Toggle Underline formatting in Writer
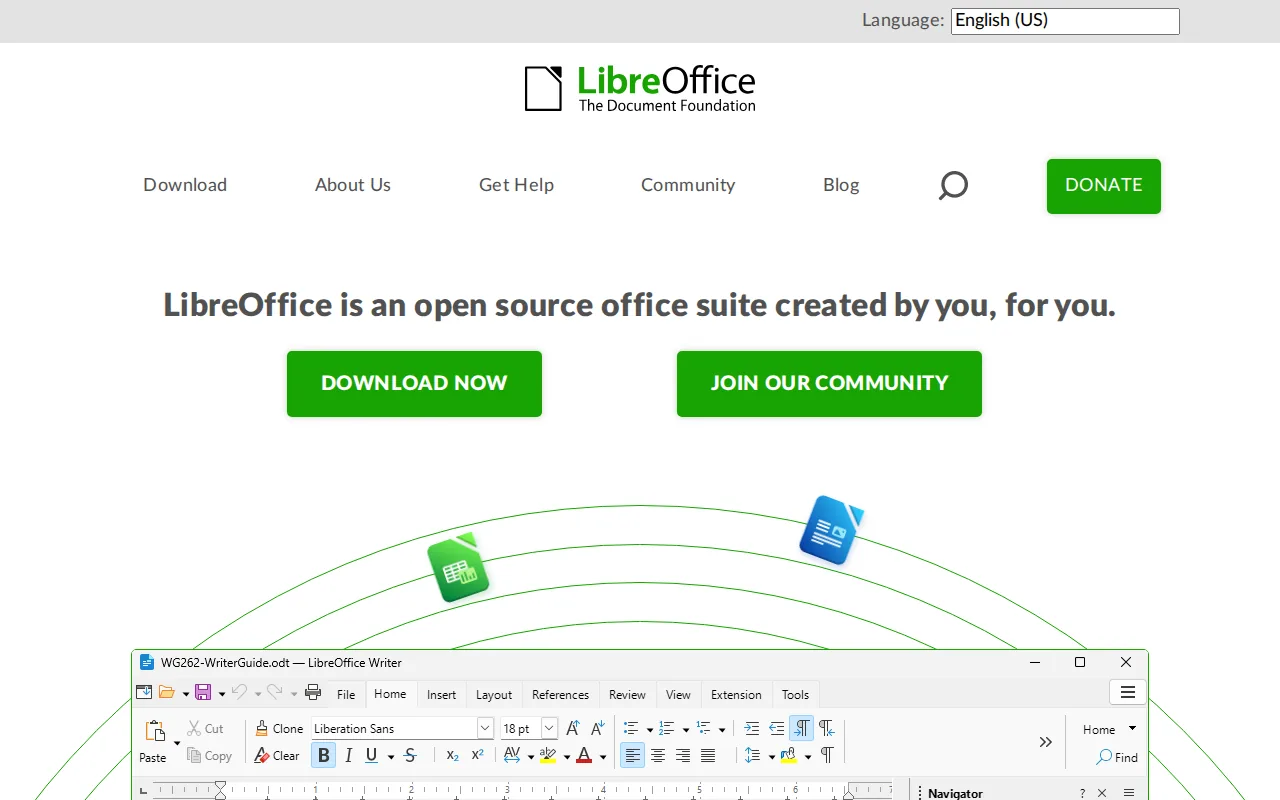This screenshot has width=1280, height=800. [x=372, y=756]
